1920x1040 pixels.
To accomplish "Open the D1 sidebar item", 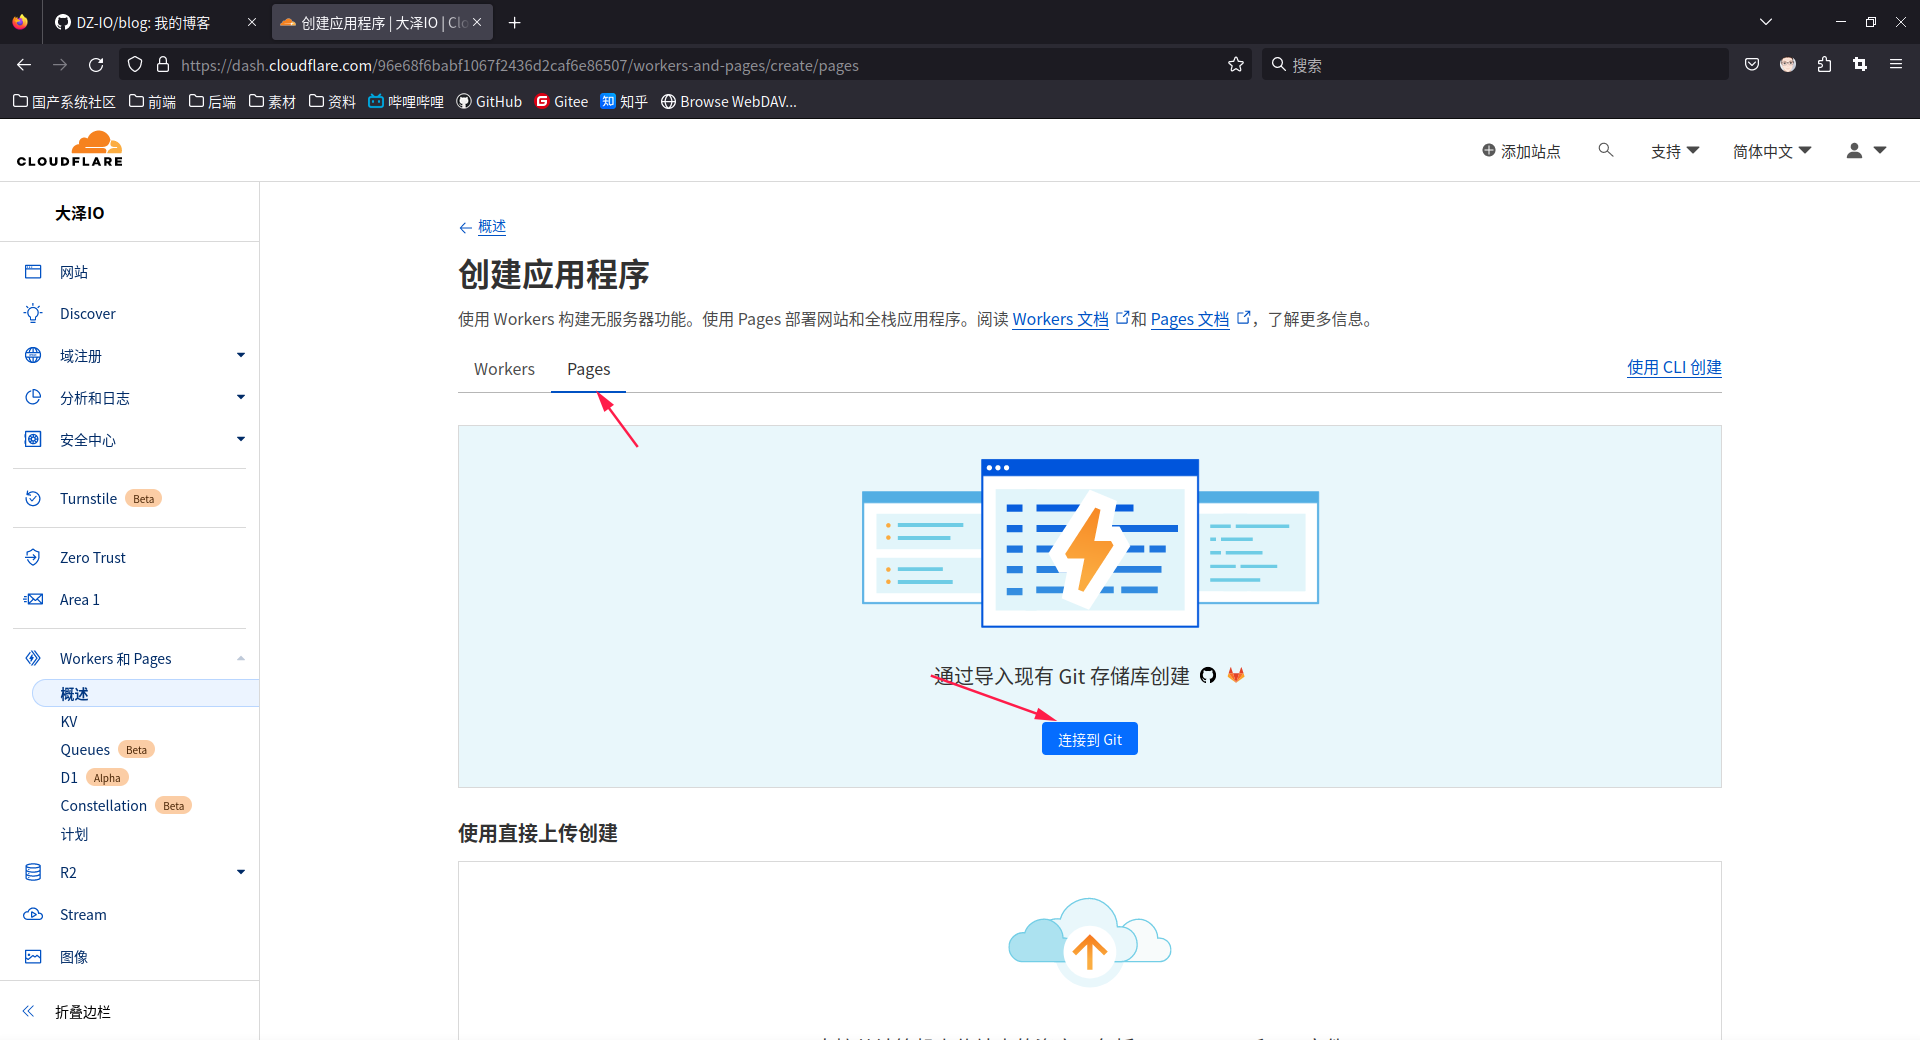I will click(x=69, y=778).
